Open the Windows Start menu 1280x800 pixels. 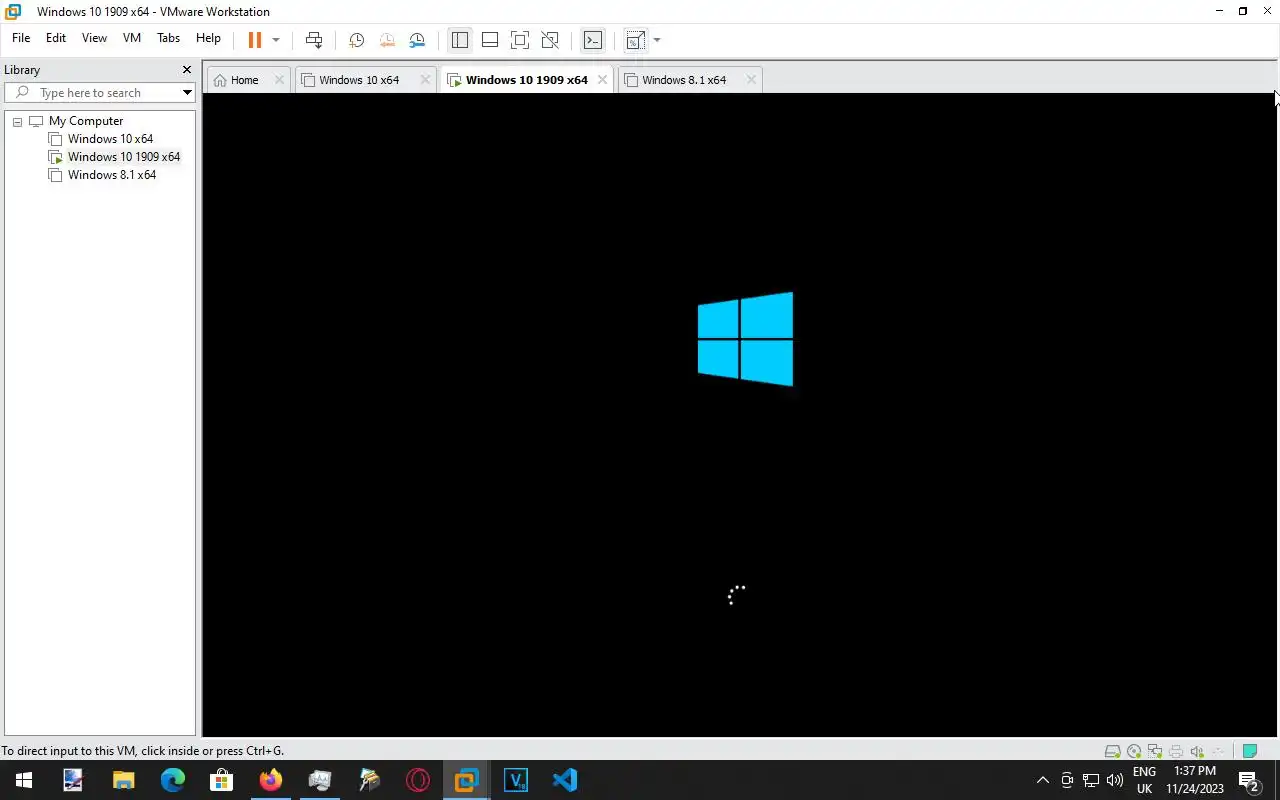pos(24,780)
